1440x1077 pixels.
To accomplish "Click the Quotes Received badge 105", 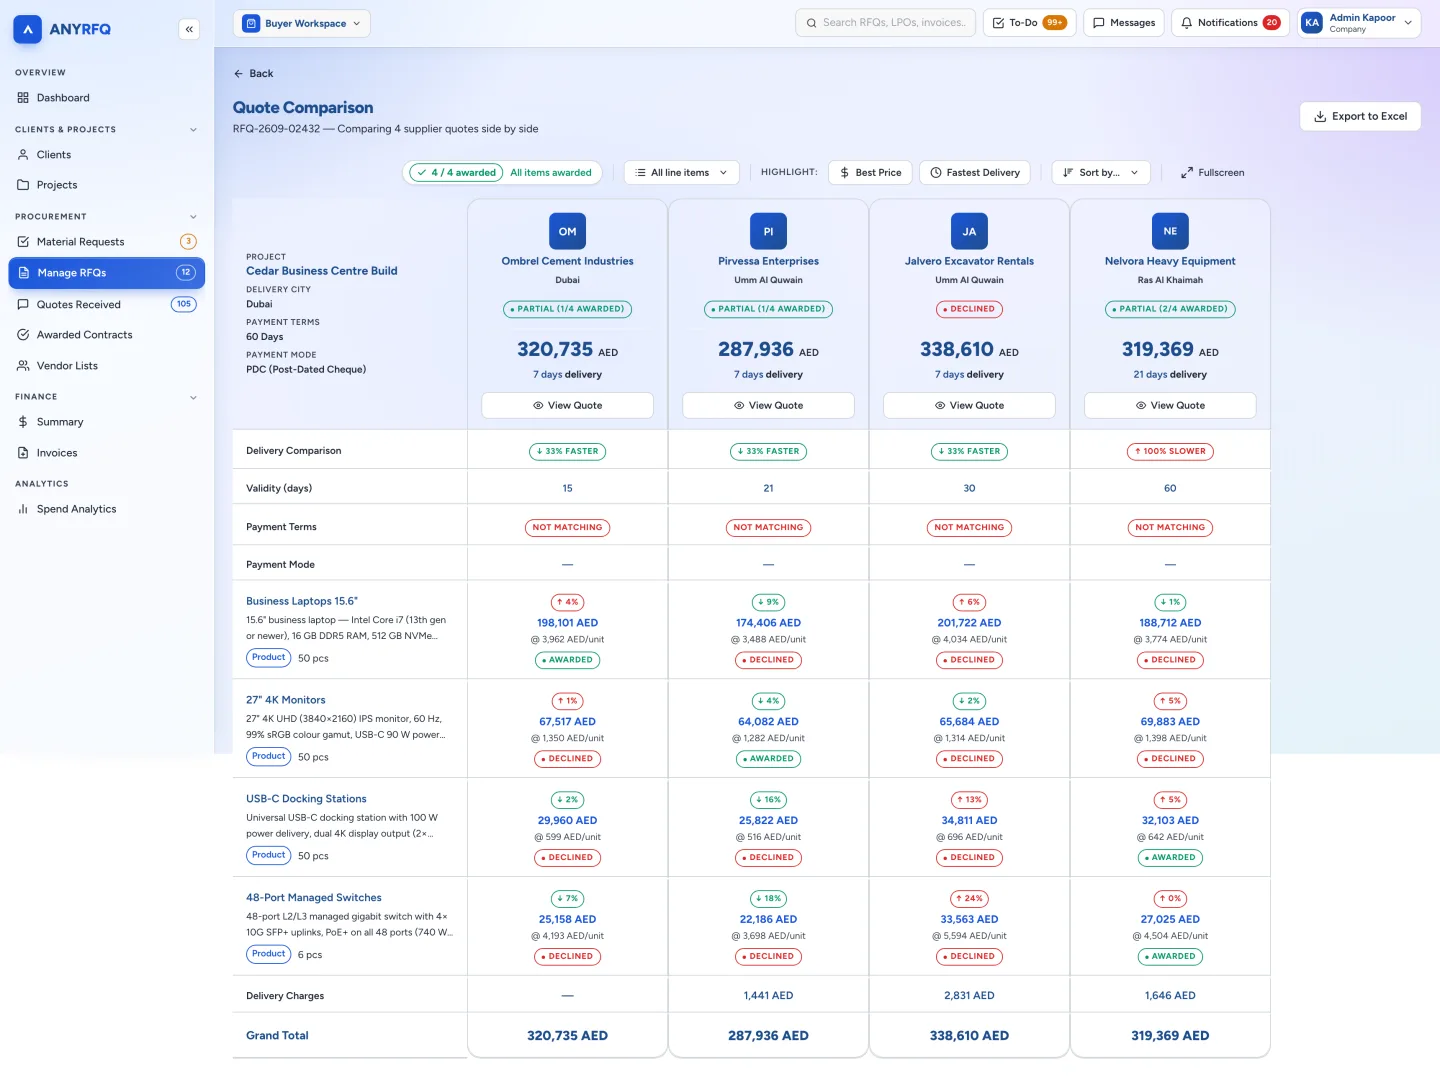I will pos(184,304).
